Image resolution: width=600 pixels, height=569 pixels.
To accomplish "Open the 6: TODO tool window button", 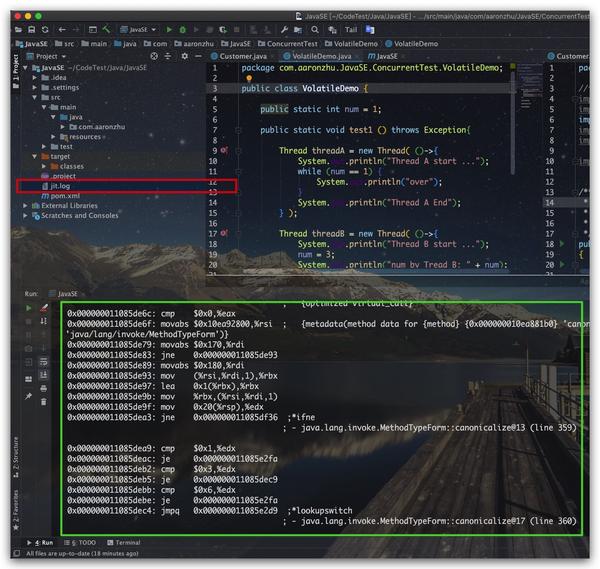I will [80, 543].
